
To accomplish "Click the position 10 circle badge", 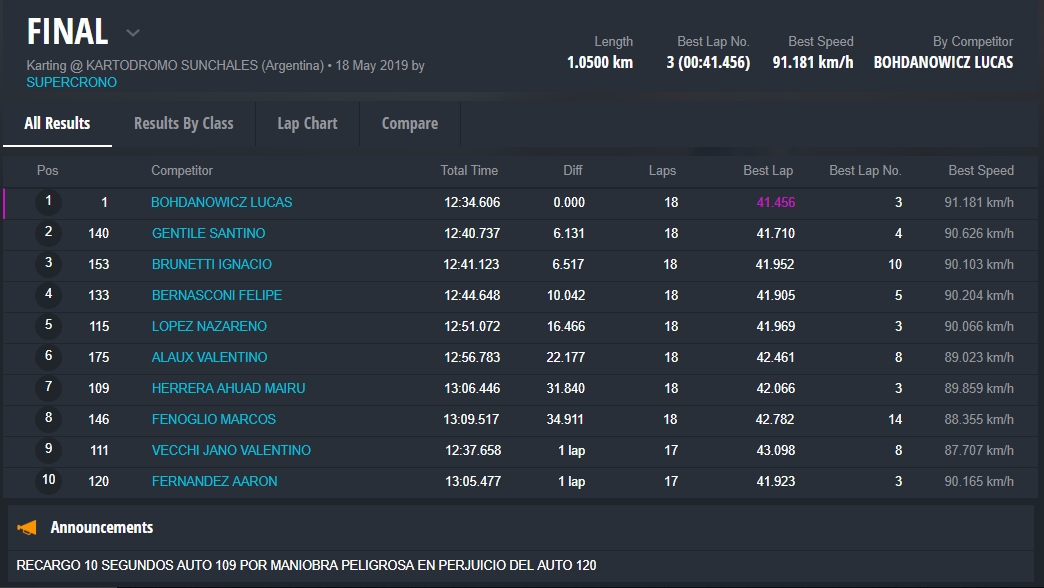I will (x=48, y=481).
